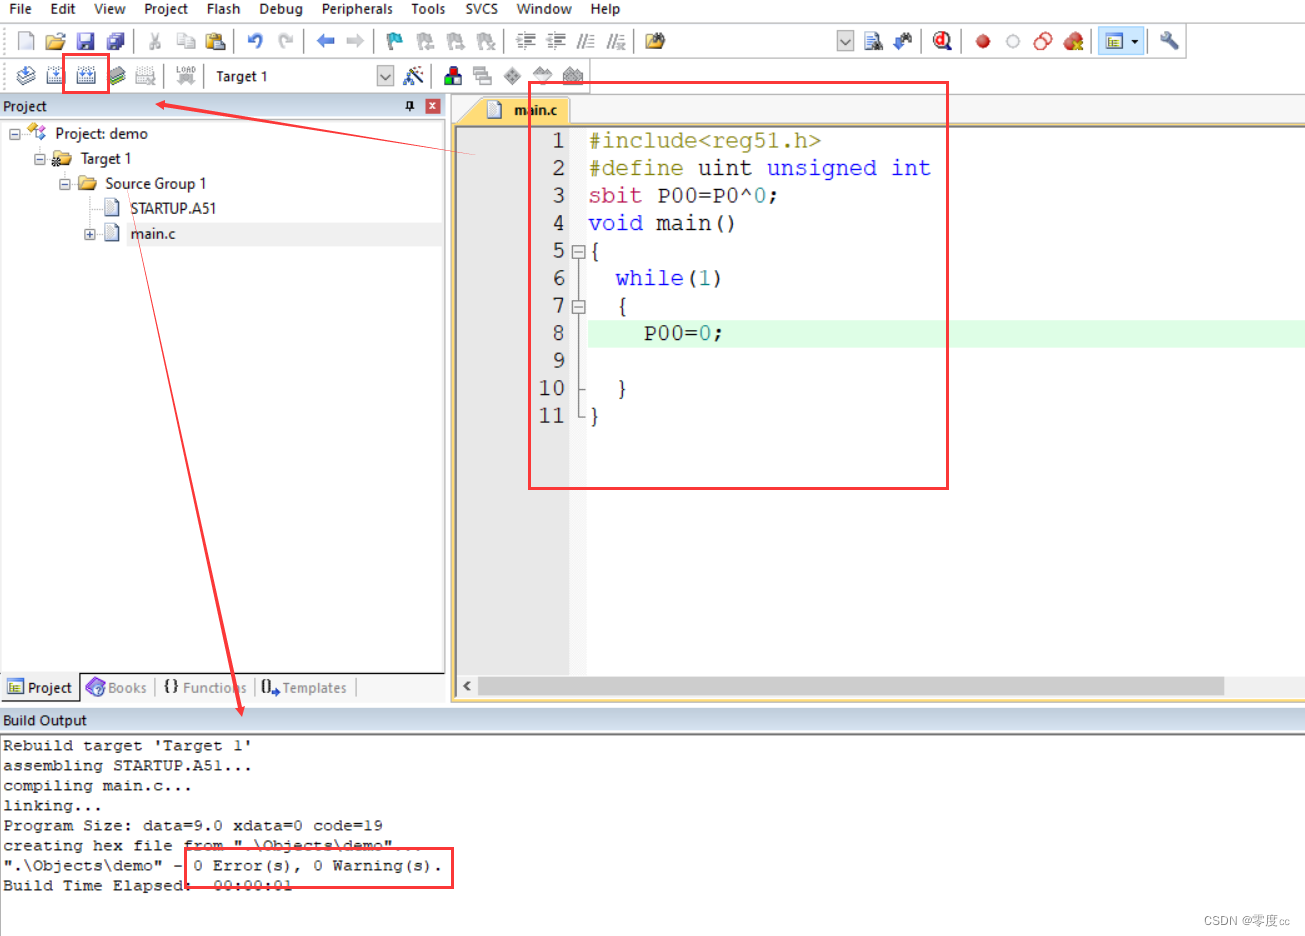This screenshot has height=936, width=1305.
Task: Translate the current file
Action: pos(26,76)
